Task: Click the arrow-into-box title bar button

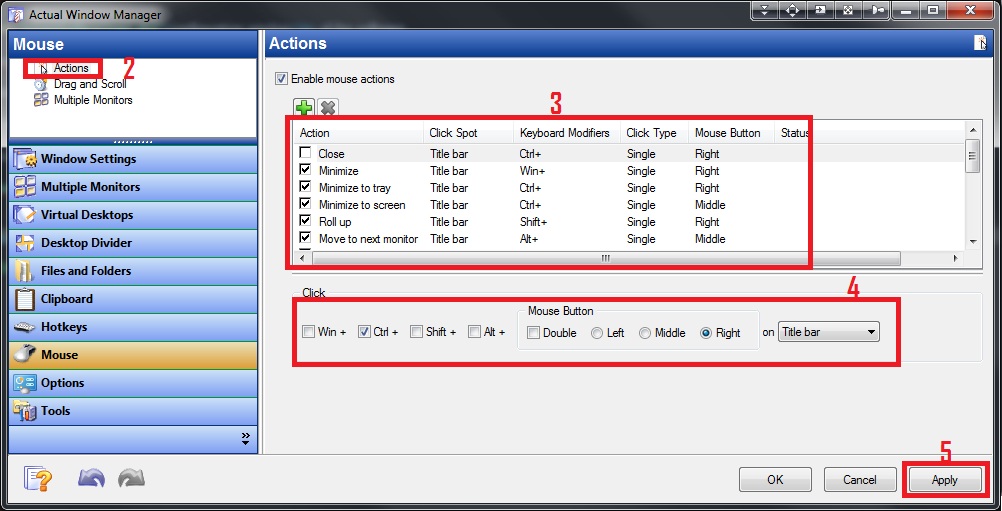Action: pos(820,10)
